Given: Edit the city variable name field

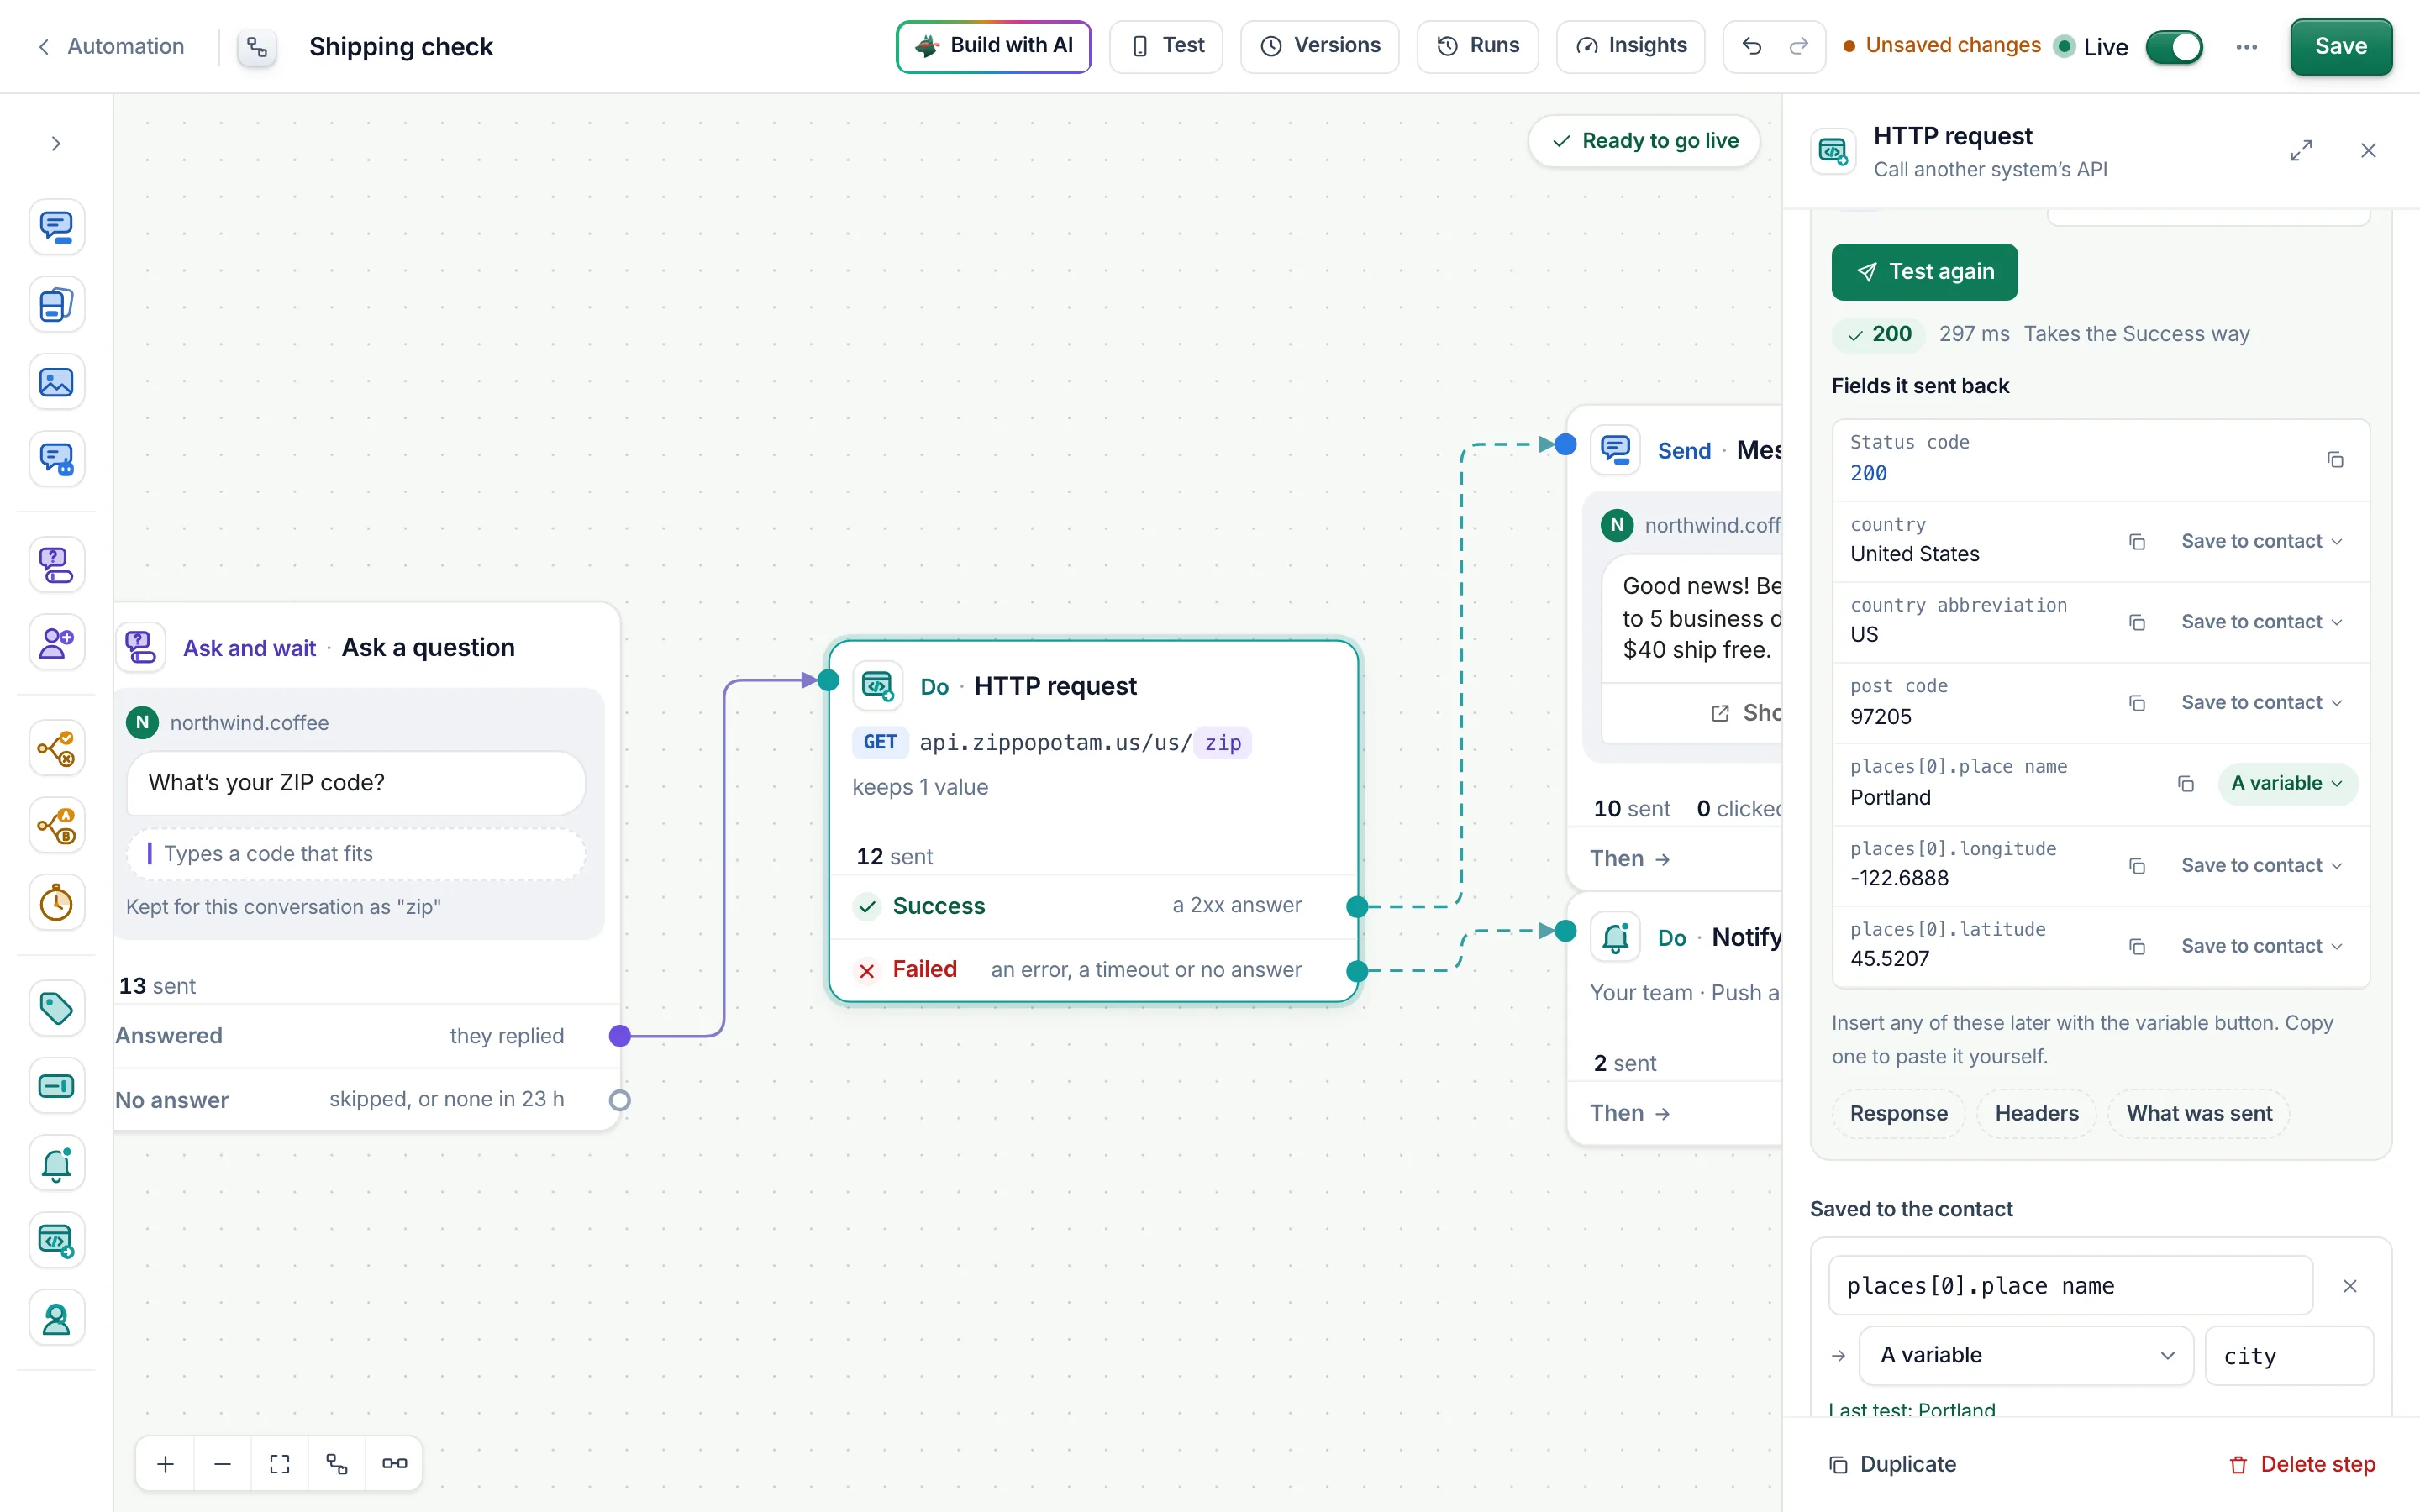Looking at the screenshot, I should (2288, 1356).
